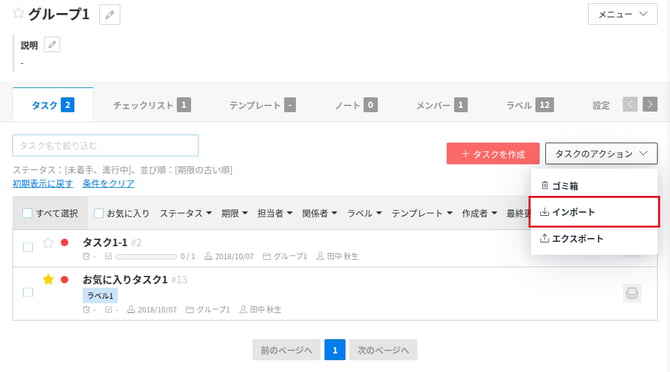The height and width of the screenshot is (372, 670).
Task: Click the 条件をクリア link
Action: point(108,184)
